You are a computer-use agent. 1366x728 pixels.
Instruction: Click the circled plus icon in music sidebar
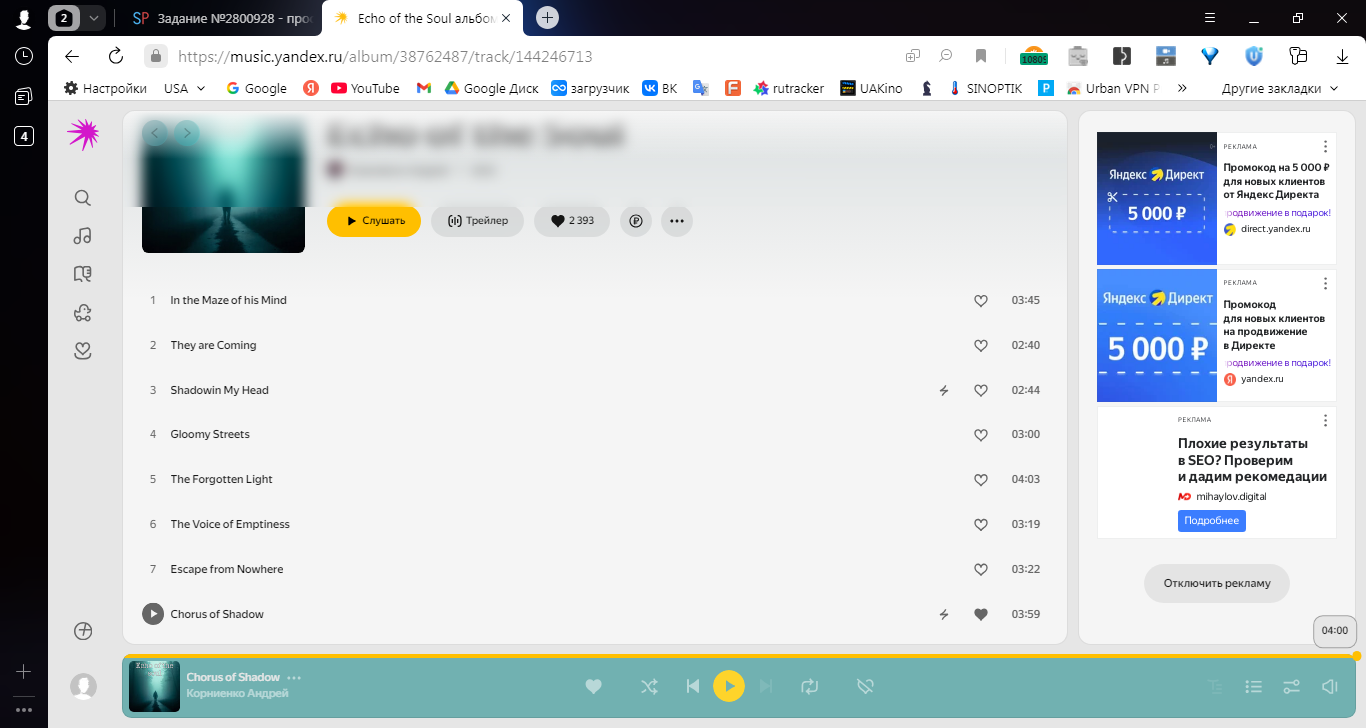click(83, 631)
